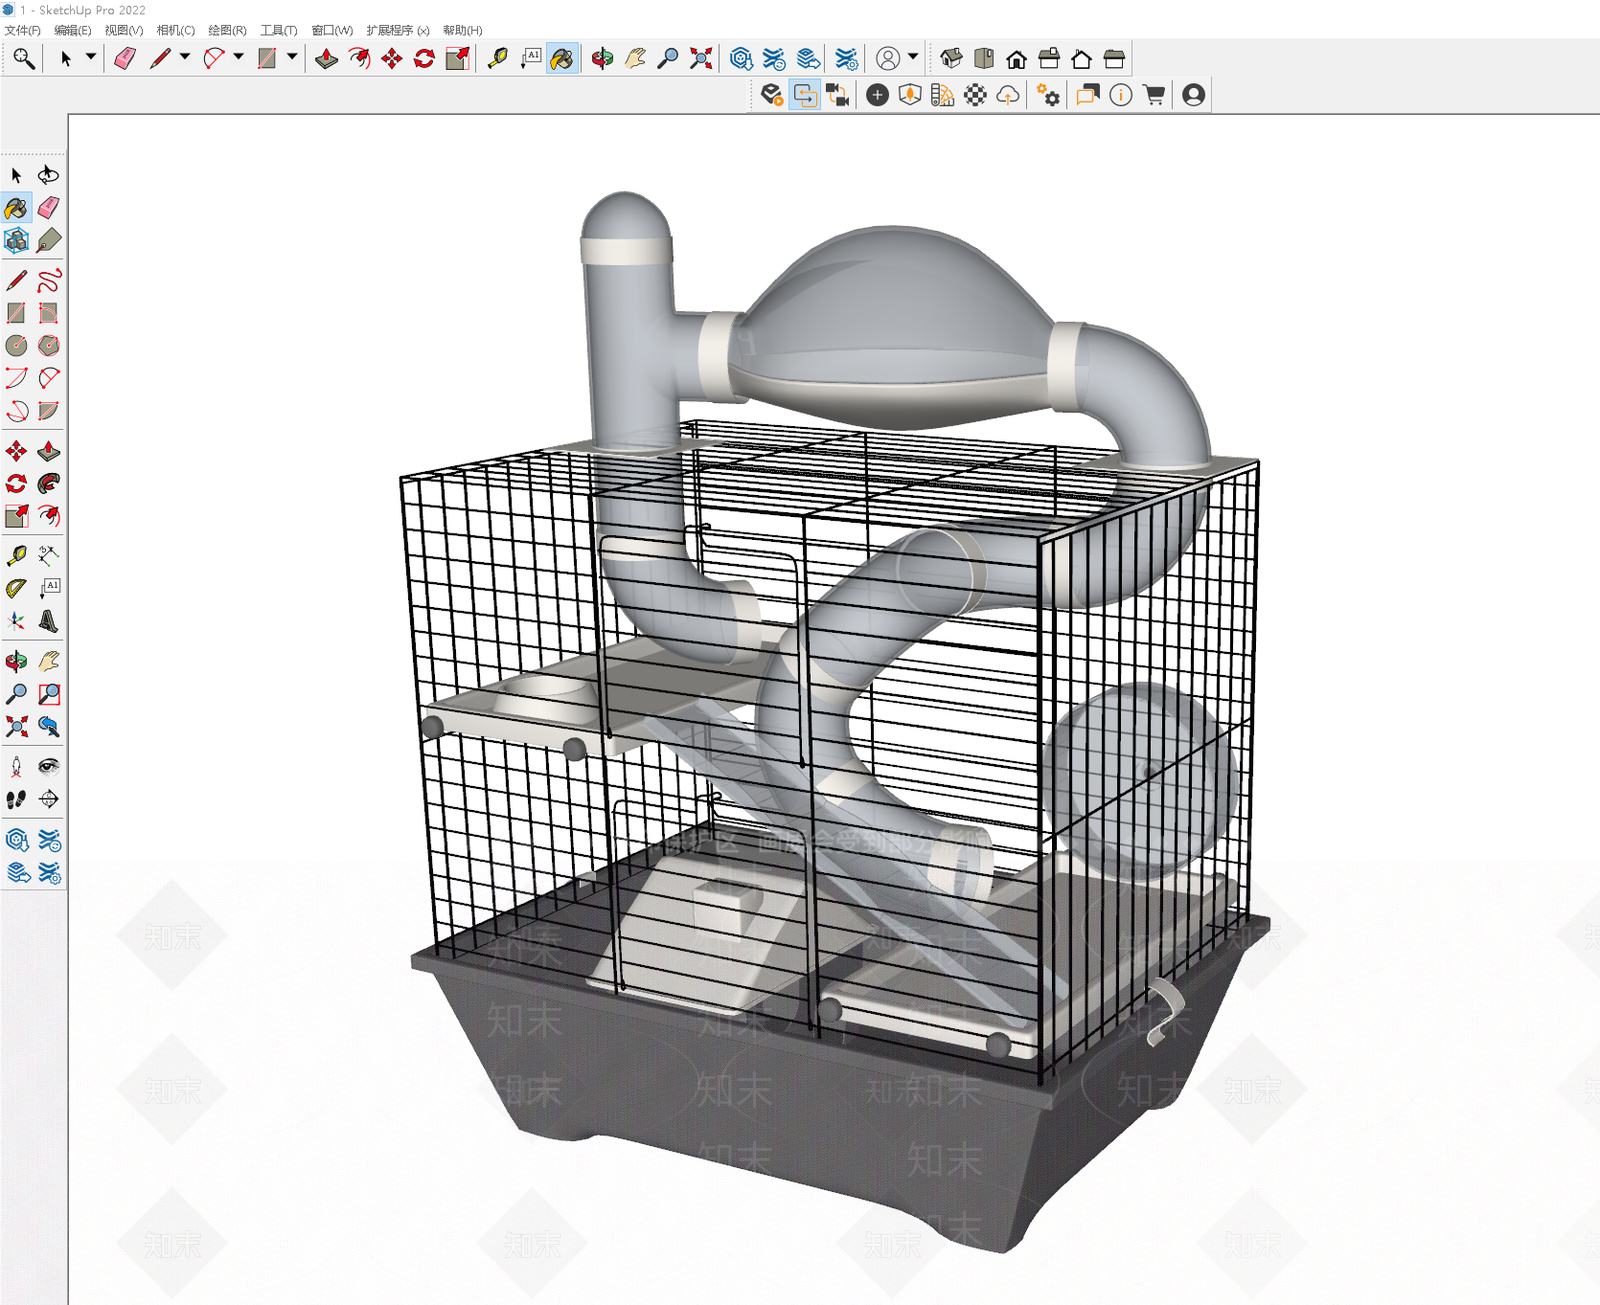Image resolution: width=1600 pixels, height=1305 pixels.
Task: Open the shopping cart store button
Action: click(1154, 95)
